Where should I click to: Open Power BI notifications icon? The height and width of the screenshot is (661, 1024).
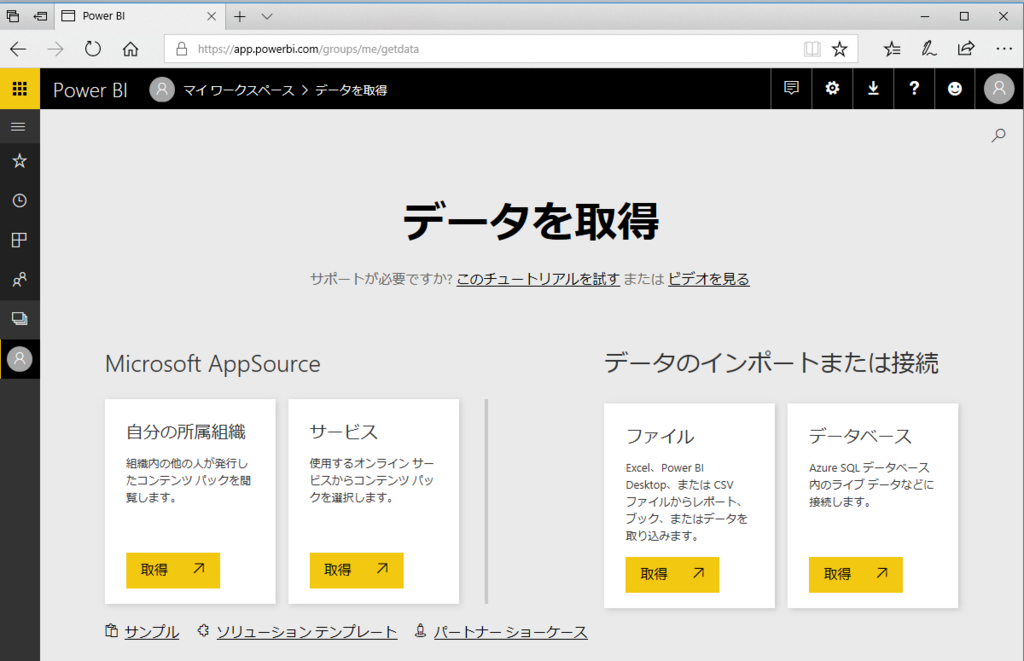[791, 89]
